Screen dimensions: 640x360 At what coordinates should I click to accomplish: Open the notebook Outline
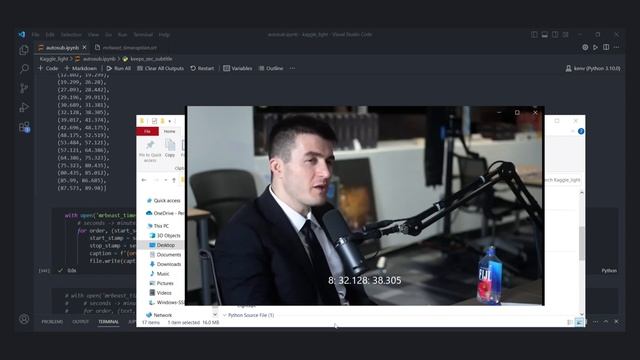[x=271, y=68]
